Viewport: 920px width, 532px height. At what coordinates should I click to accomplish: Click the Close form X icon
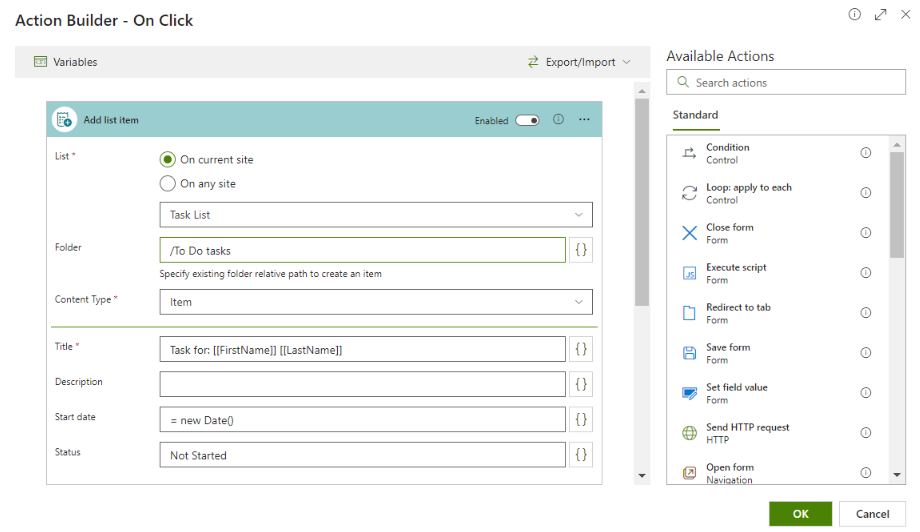click(x=689, y=233)
